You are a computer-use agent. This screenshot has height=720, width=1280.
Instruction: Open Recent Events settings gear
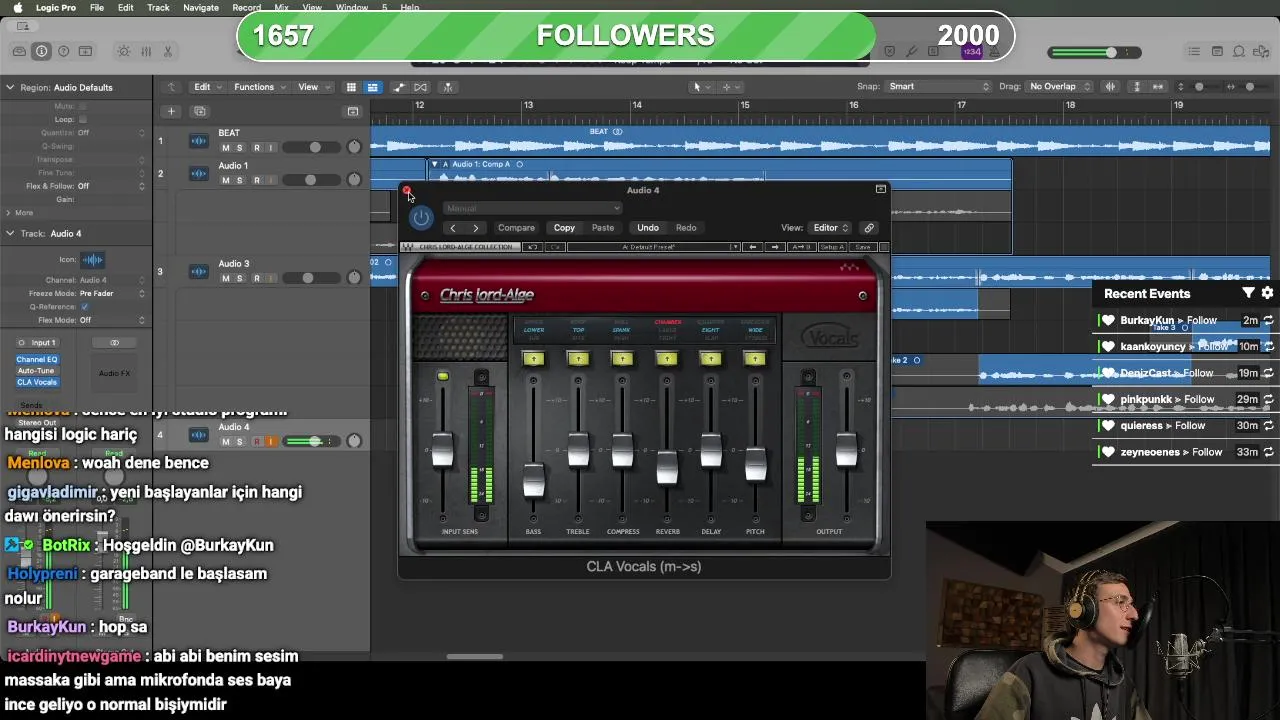pyautogui.click(x=1267, y=293)
